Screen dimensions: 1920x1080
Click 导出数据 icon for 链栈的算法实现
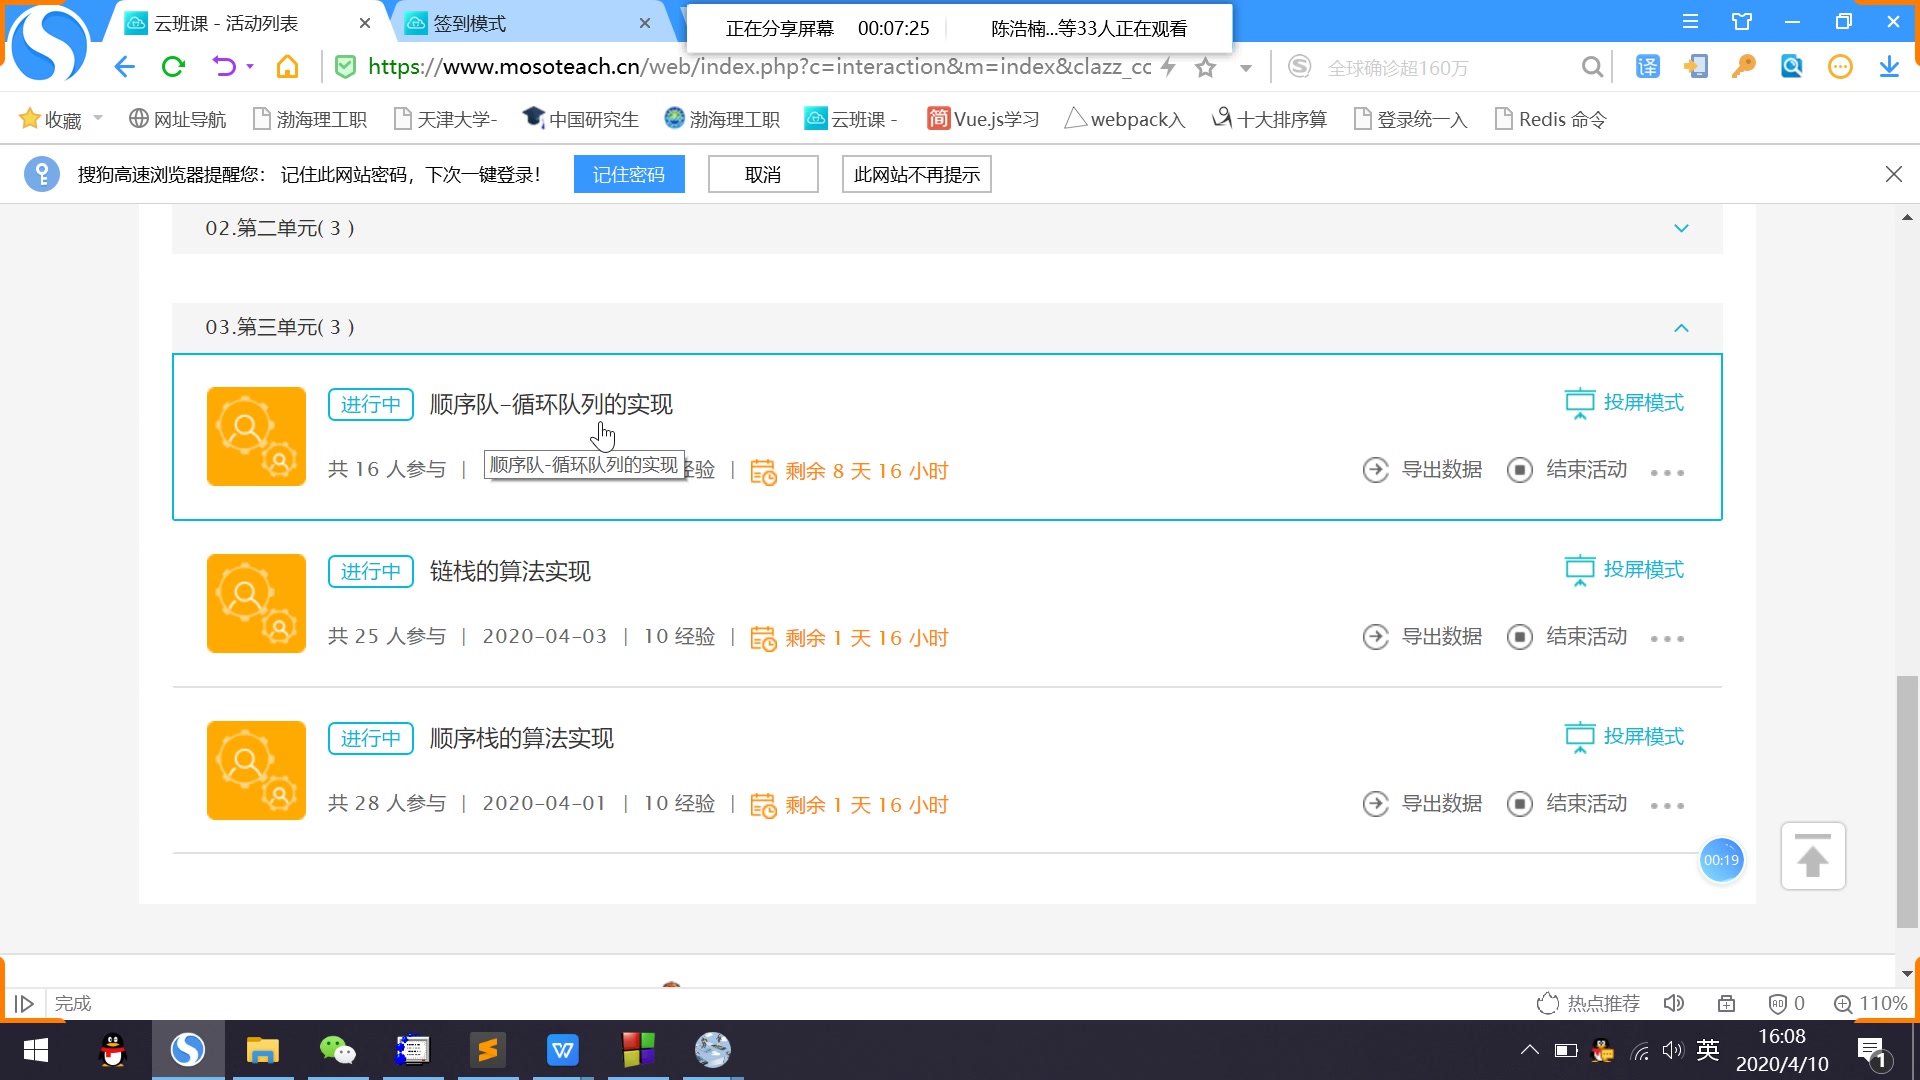point(1376,637)
